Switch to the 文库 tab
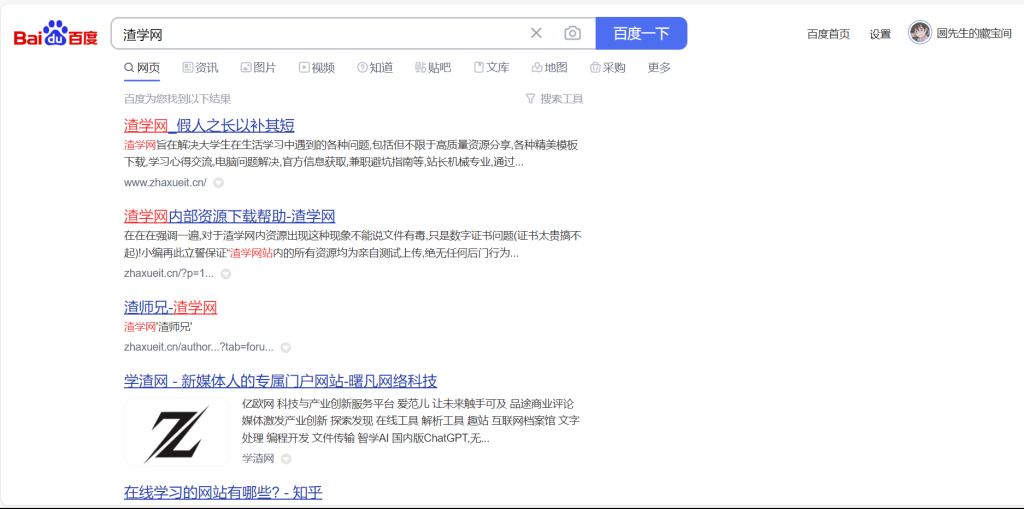The height and width of the screenshot is (509, 1024). click(x=491, y=67)
